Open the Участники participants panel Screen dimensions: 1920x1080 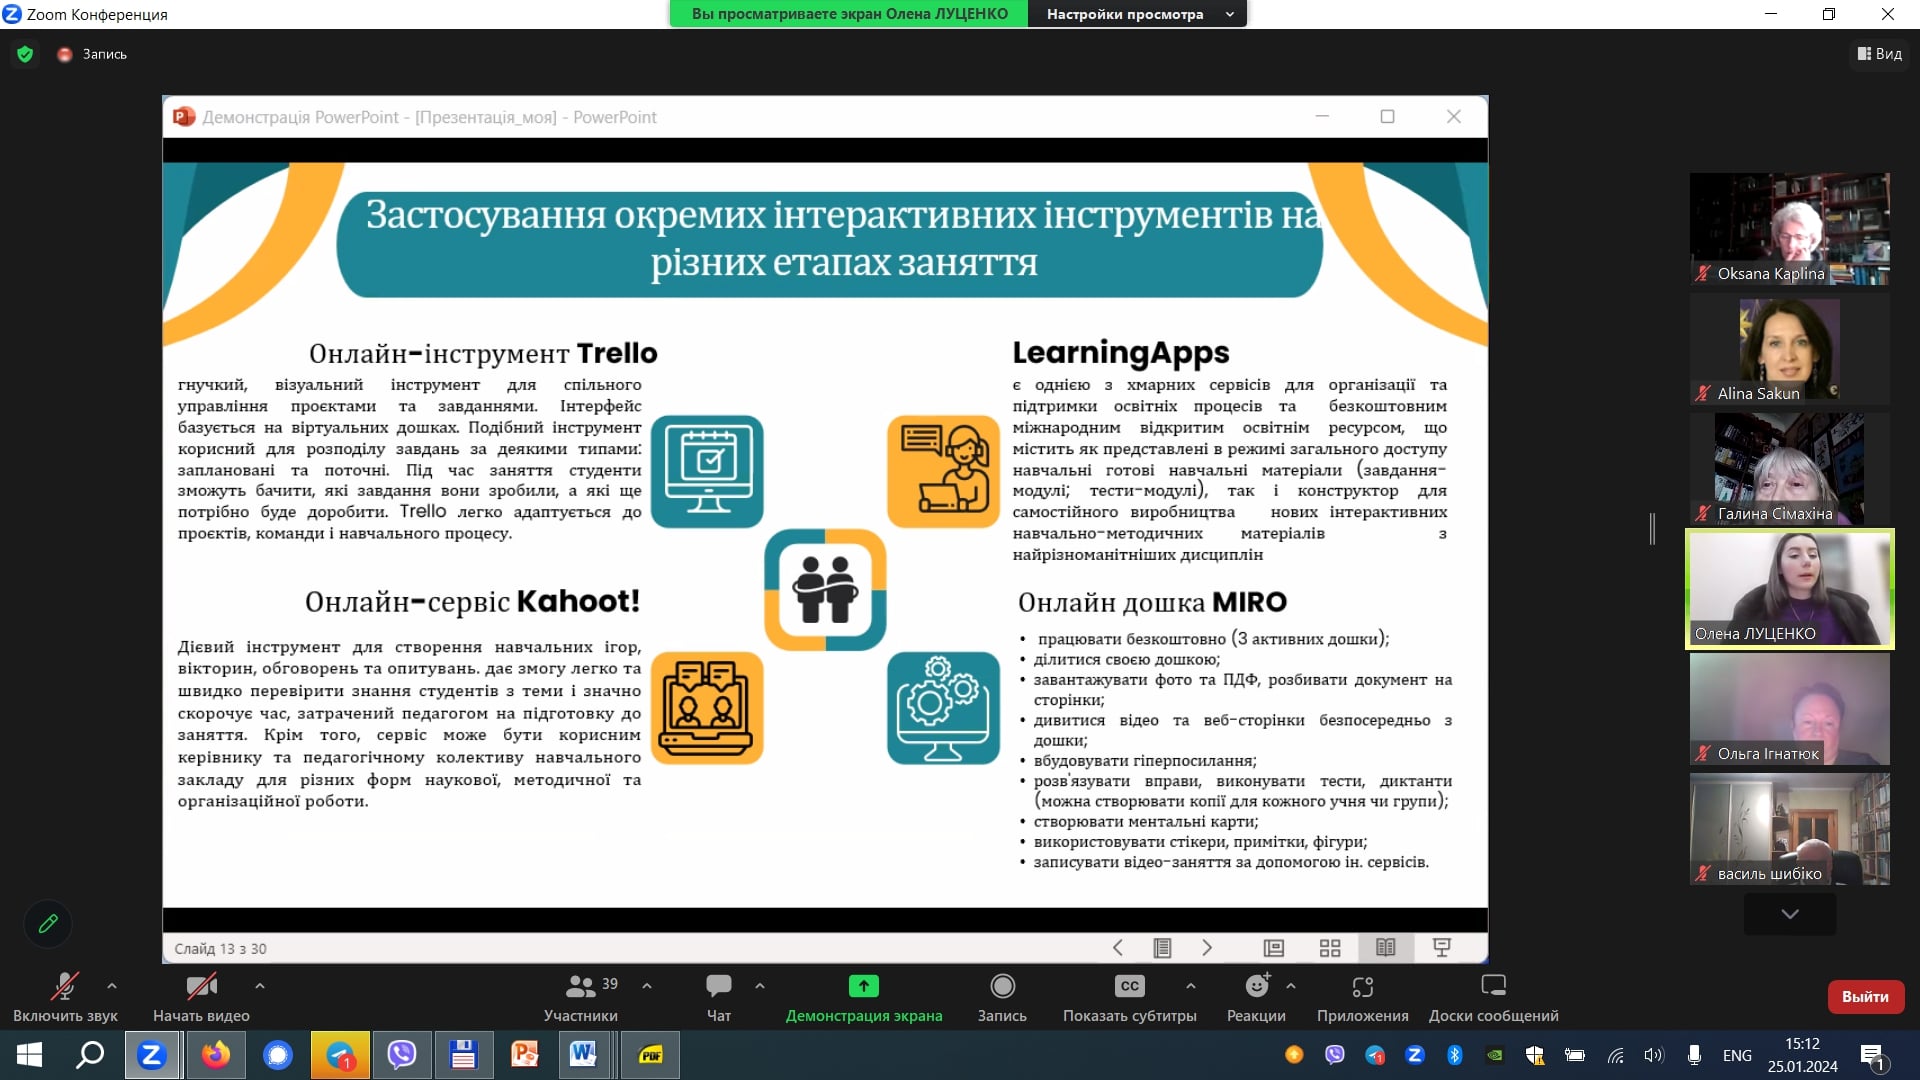click(x=581, y=997)
